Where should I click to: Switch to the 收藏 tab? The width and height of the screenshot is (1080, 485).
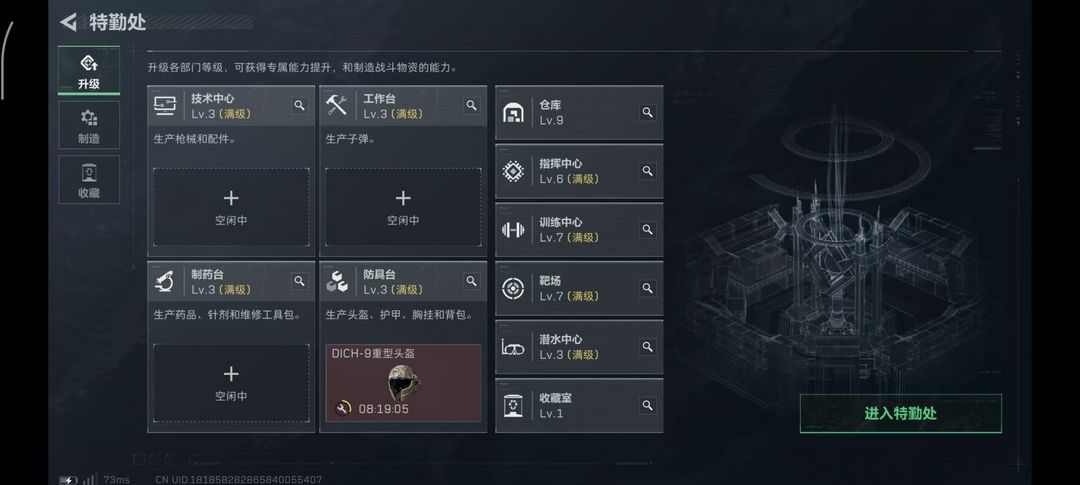point(89,180)
